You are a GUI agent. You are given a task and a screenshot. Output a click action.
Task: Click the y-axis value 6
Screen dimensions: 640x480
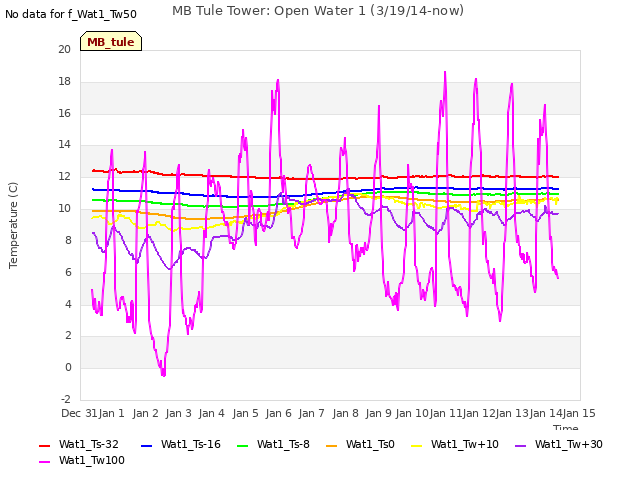[x=68, y=272]
